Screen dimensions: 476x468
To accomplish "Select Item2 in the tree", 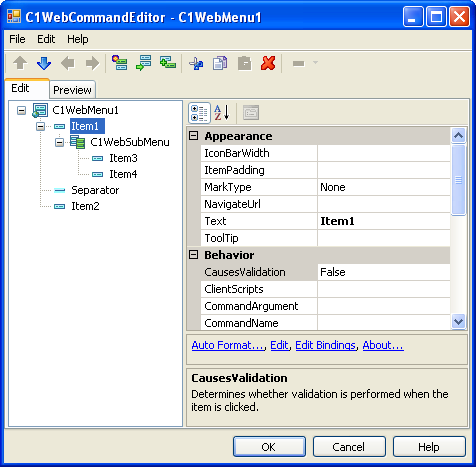I will pyautogui.click(x=85, y=206).
